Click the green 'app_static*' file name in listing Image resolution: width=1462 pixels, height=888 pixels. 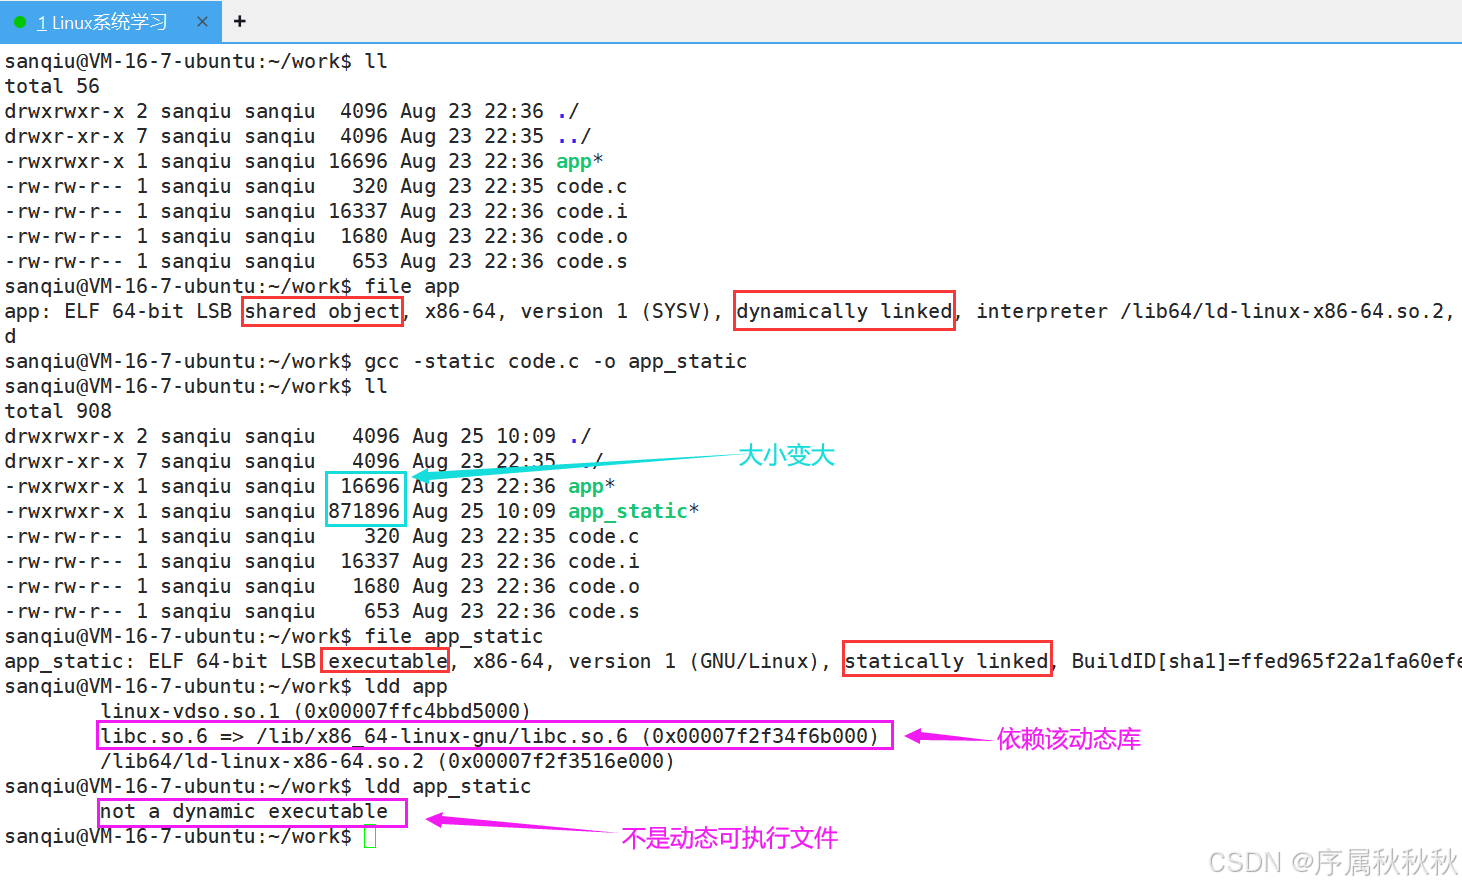tap(633, 511)
